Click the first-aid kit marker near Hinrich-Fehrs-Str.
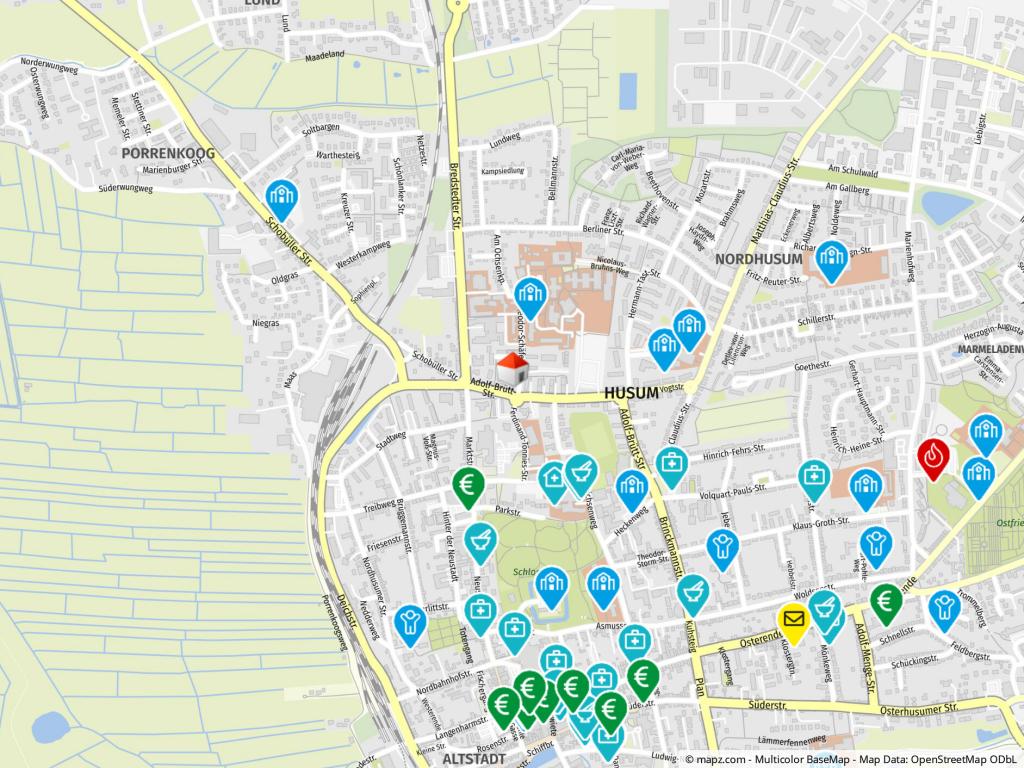 [x=672, y=463]
